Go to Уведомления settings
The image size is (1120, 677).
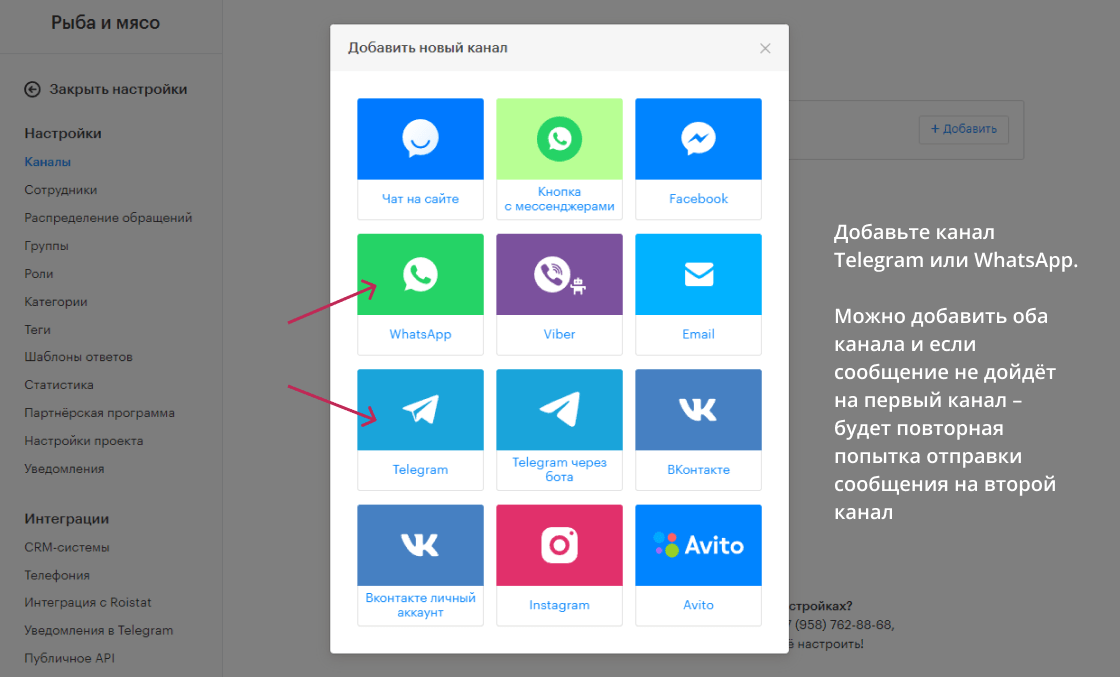pos(64,468)
